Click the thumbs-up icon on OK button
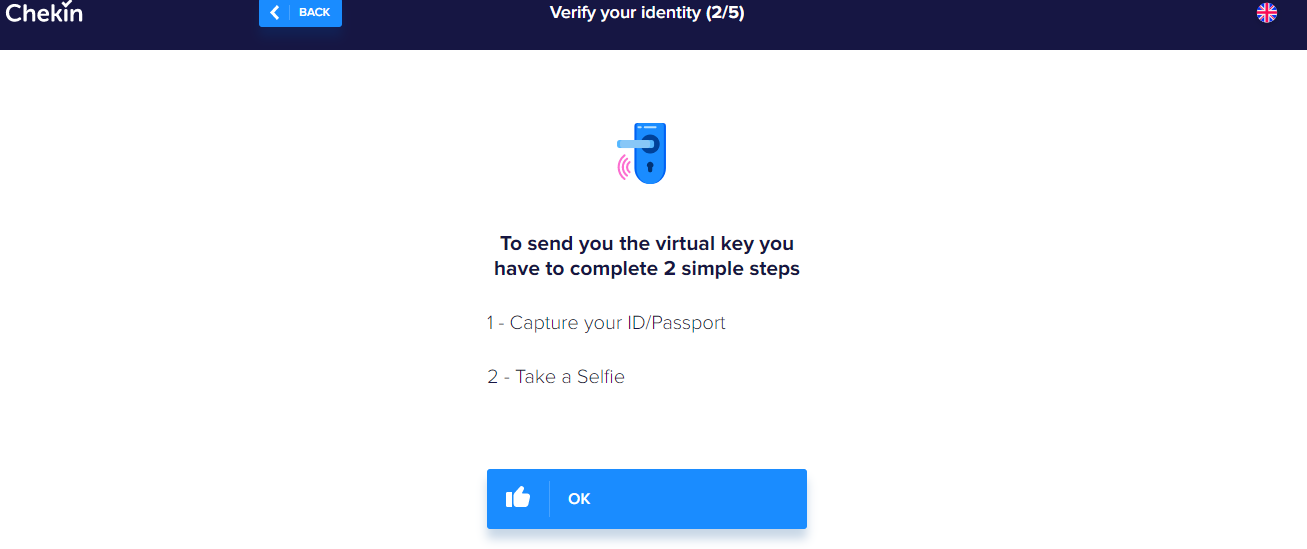Screen dimensions: 1307x549 pyautogui.click(x=518, y=497)
